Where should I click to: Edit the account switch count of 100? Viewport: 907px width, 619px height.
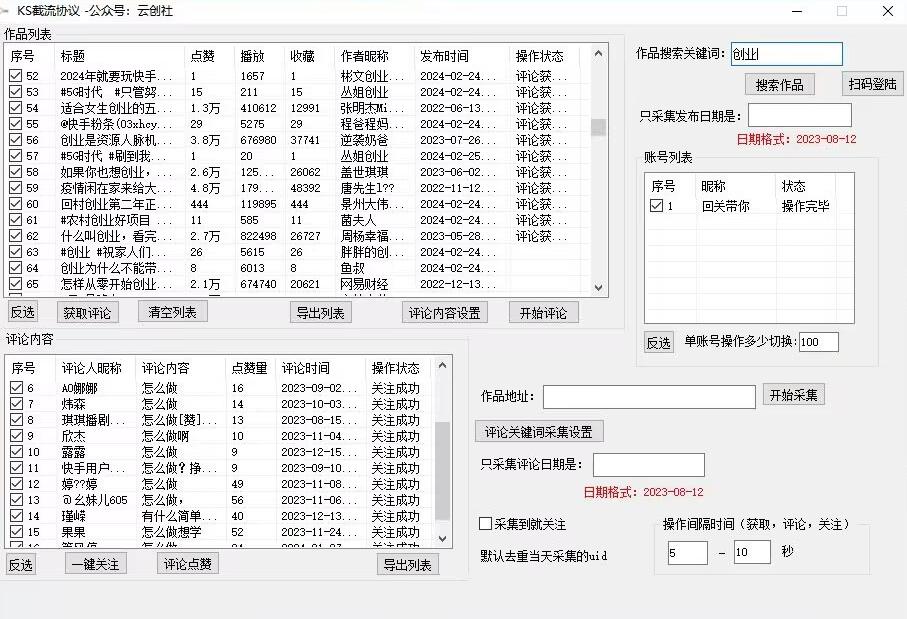tap(817, 341)
